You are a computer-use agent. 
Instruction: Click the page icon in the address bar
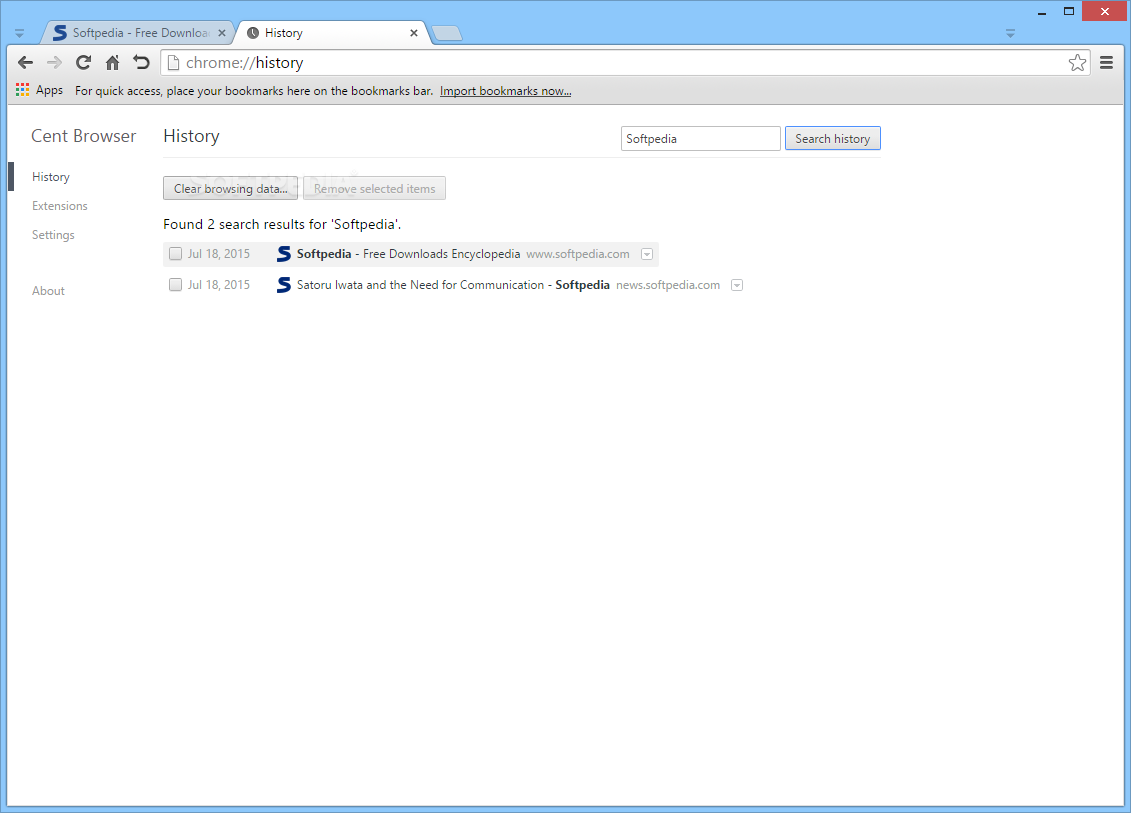click(x=173, y=63)
